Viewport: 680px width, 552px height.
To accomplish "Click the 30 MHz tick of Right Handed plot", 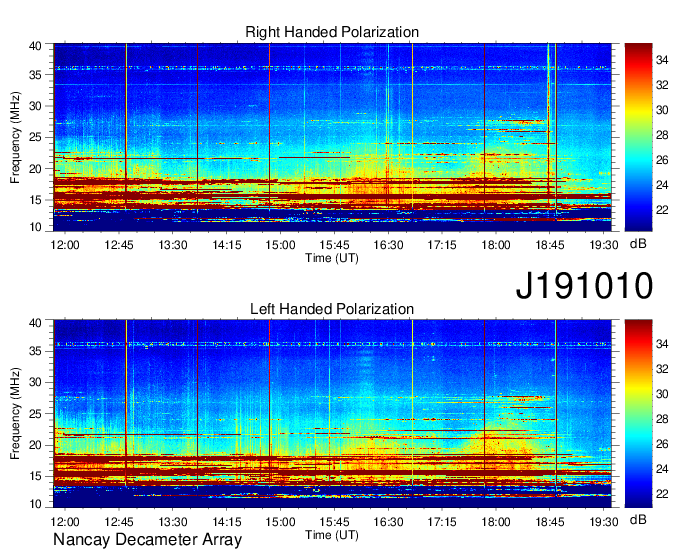I will (x=35, y=106).
